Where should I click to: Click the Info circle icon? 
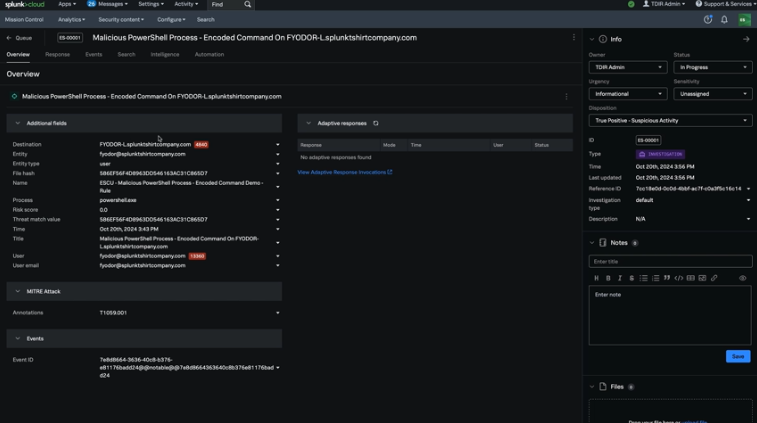603,39
